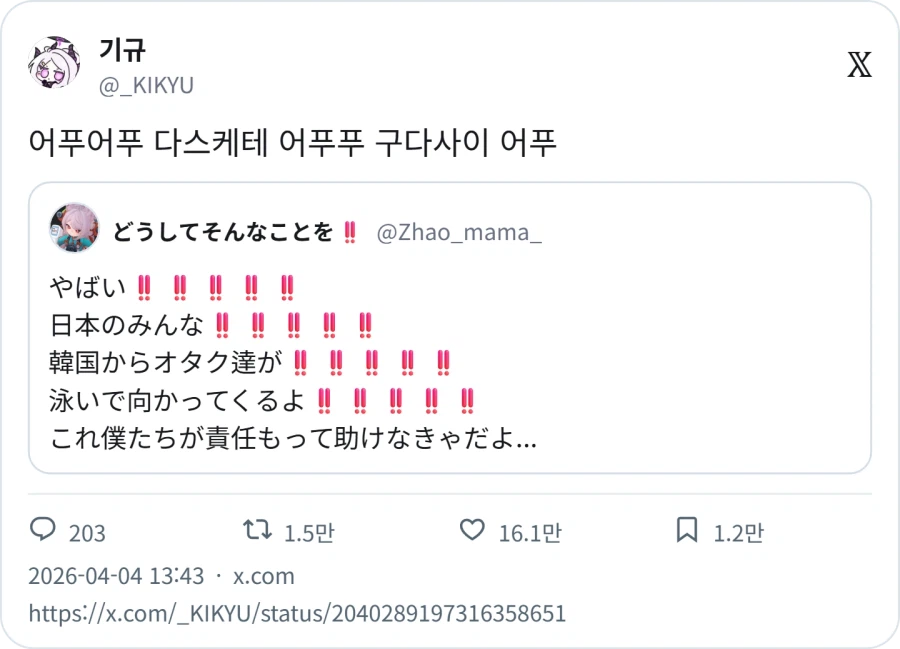Viewport: 900px width, 649px height.
Task: Expand replies by clicking the 203 count
Action: click(87, 534)
